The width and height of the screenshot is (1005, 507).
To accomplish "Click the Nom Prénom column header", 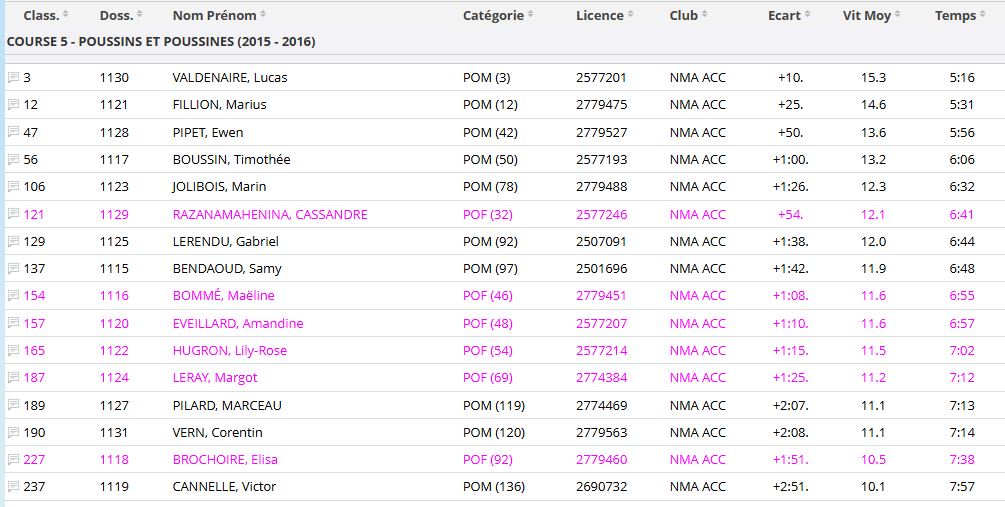I will point(214,16).
